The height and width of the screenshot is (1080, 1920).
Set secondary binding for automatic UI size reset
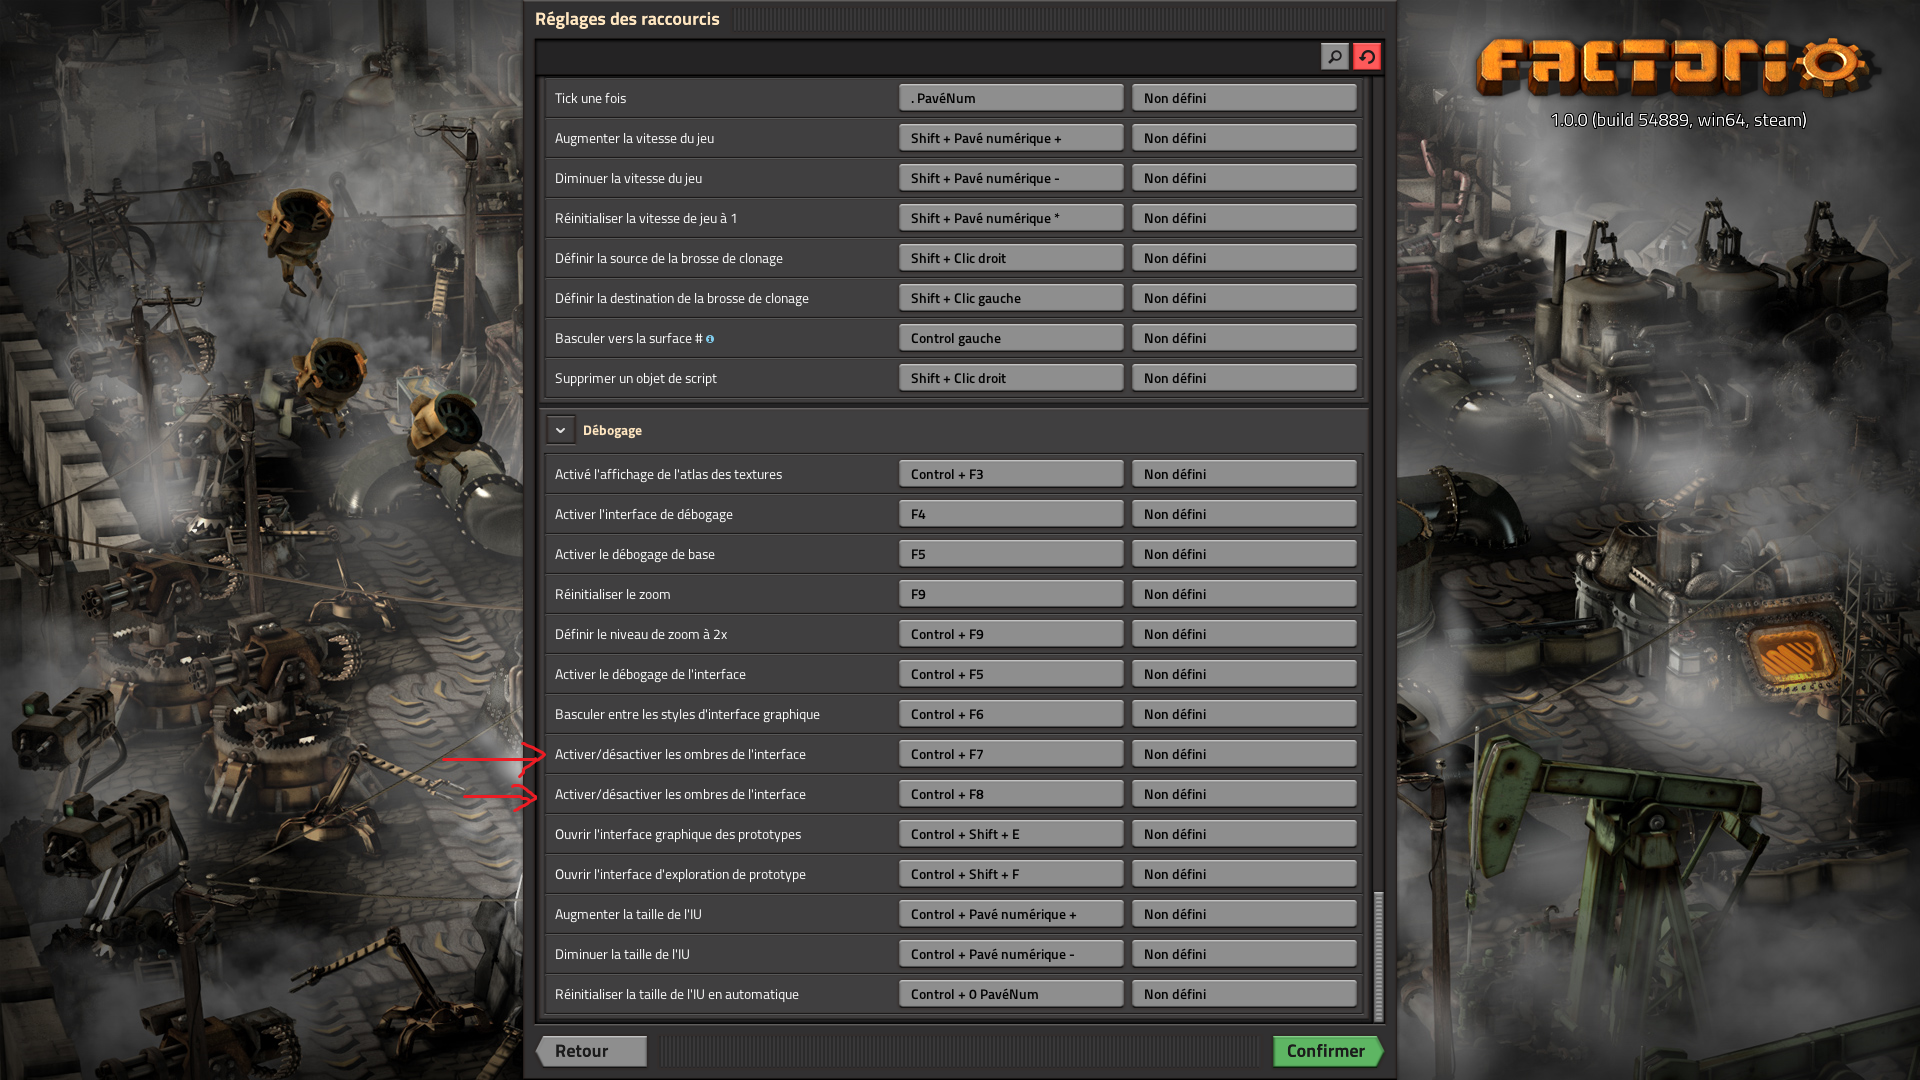(x=1244, y=994)
